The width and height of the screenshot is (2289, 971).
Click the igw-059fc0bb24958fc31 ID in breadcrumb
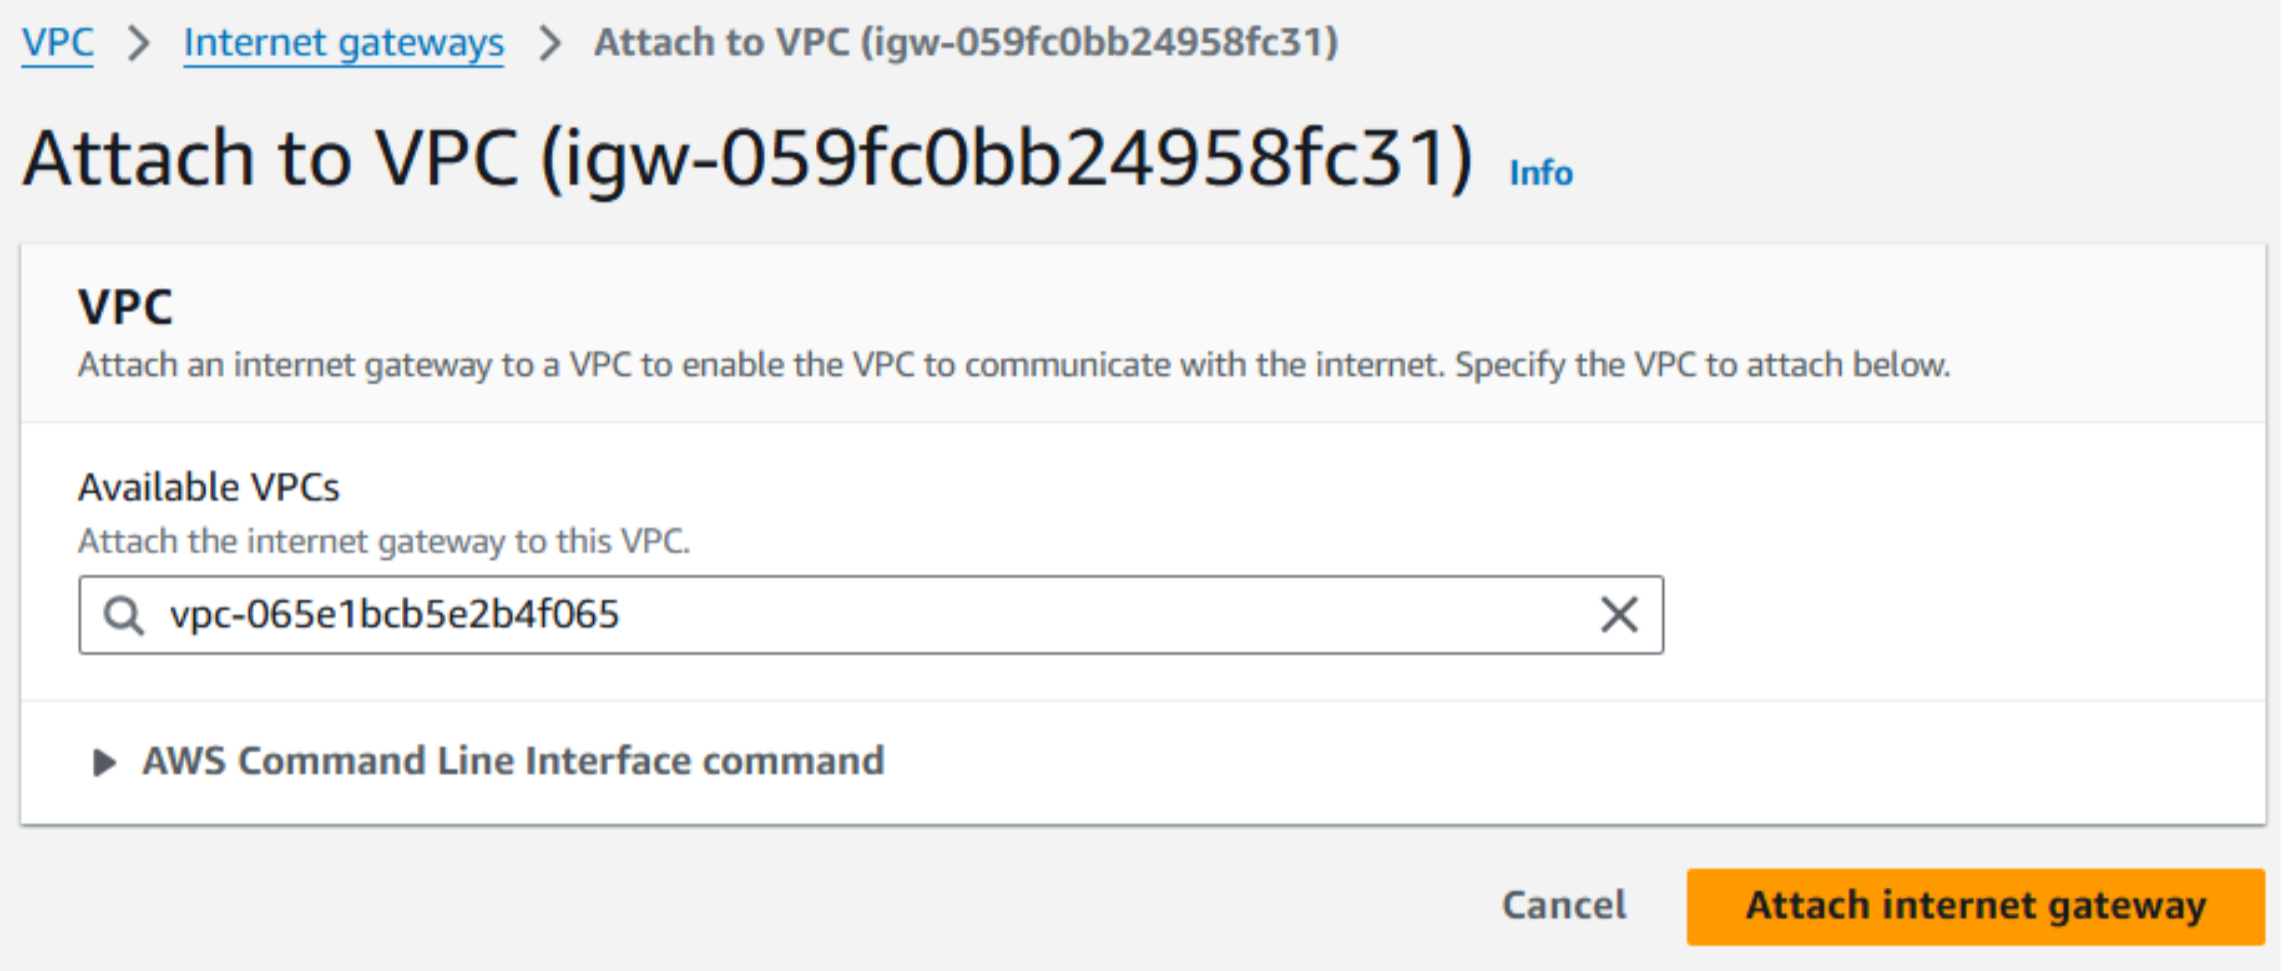coord(1099,43)
